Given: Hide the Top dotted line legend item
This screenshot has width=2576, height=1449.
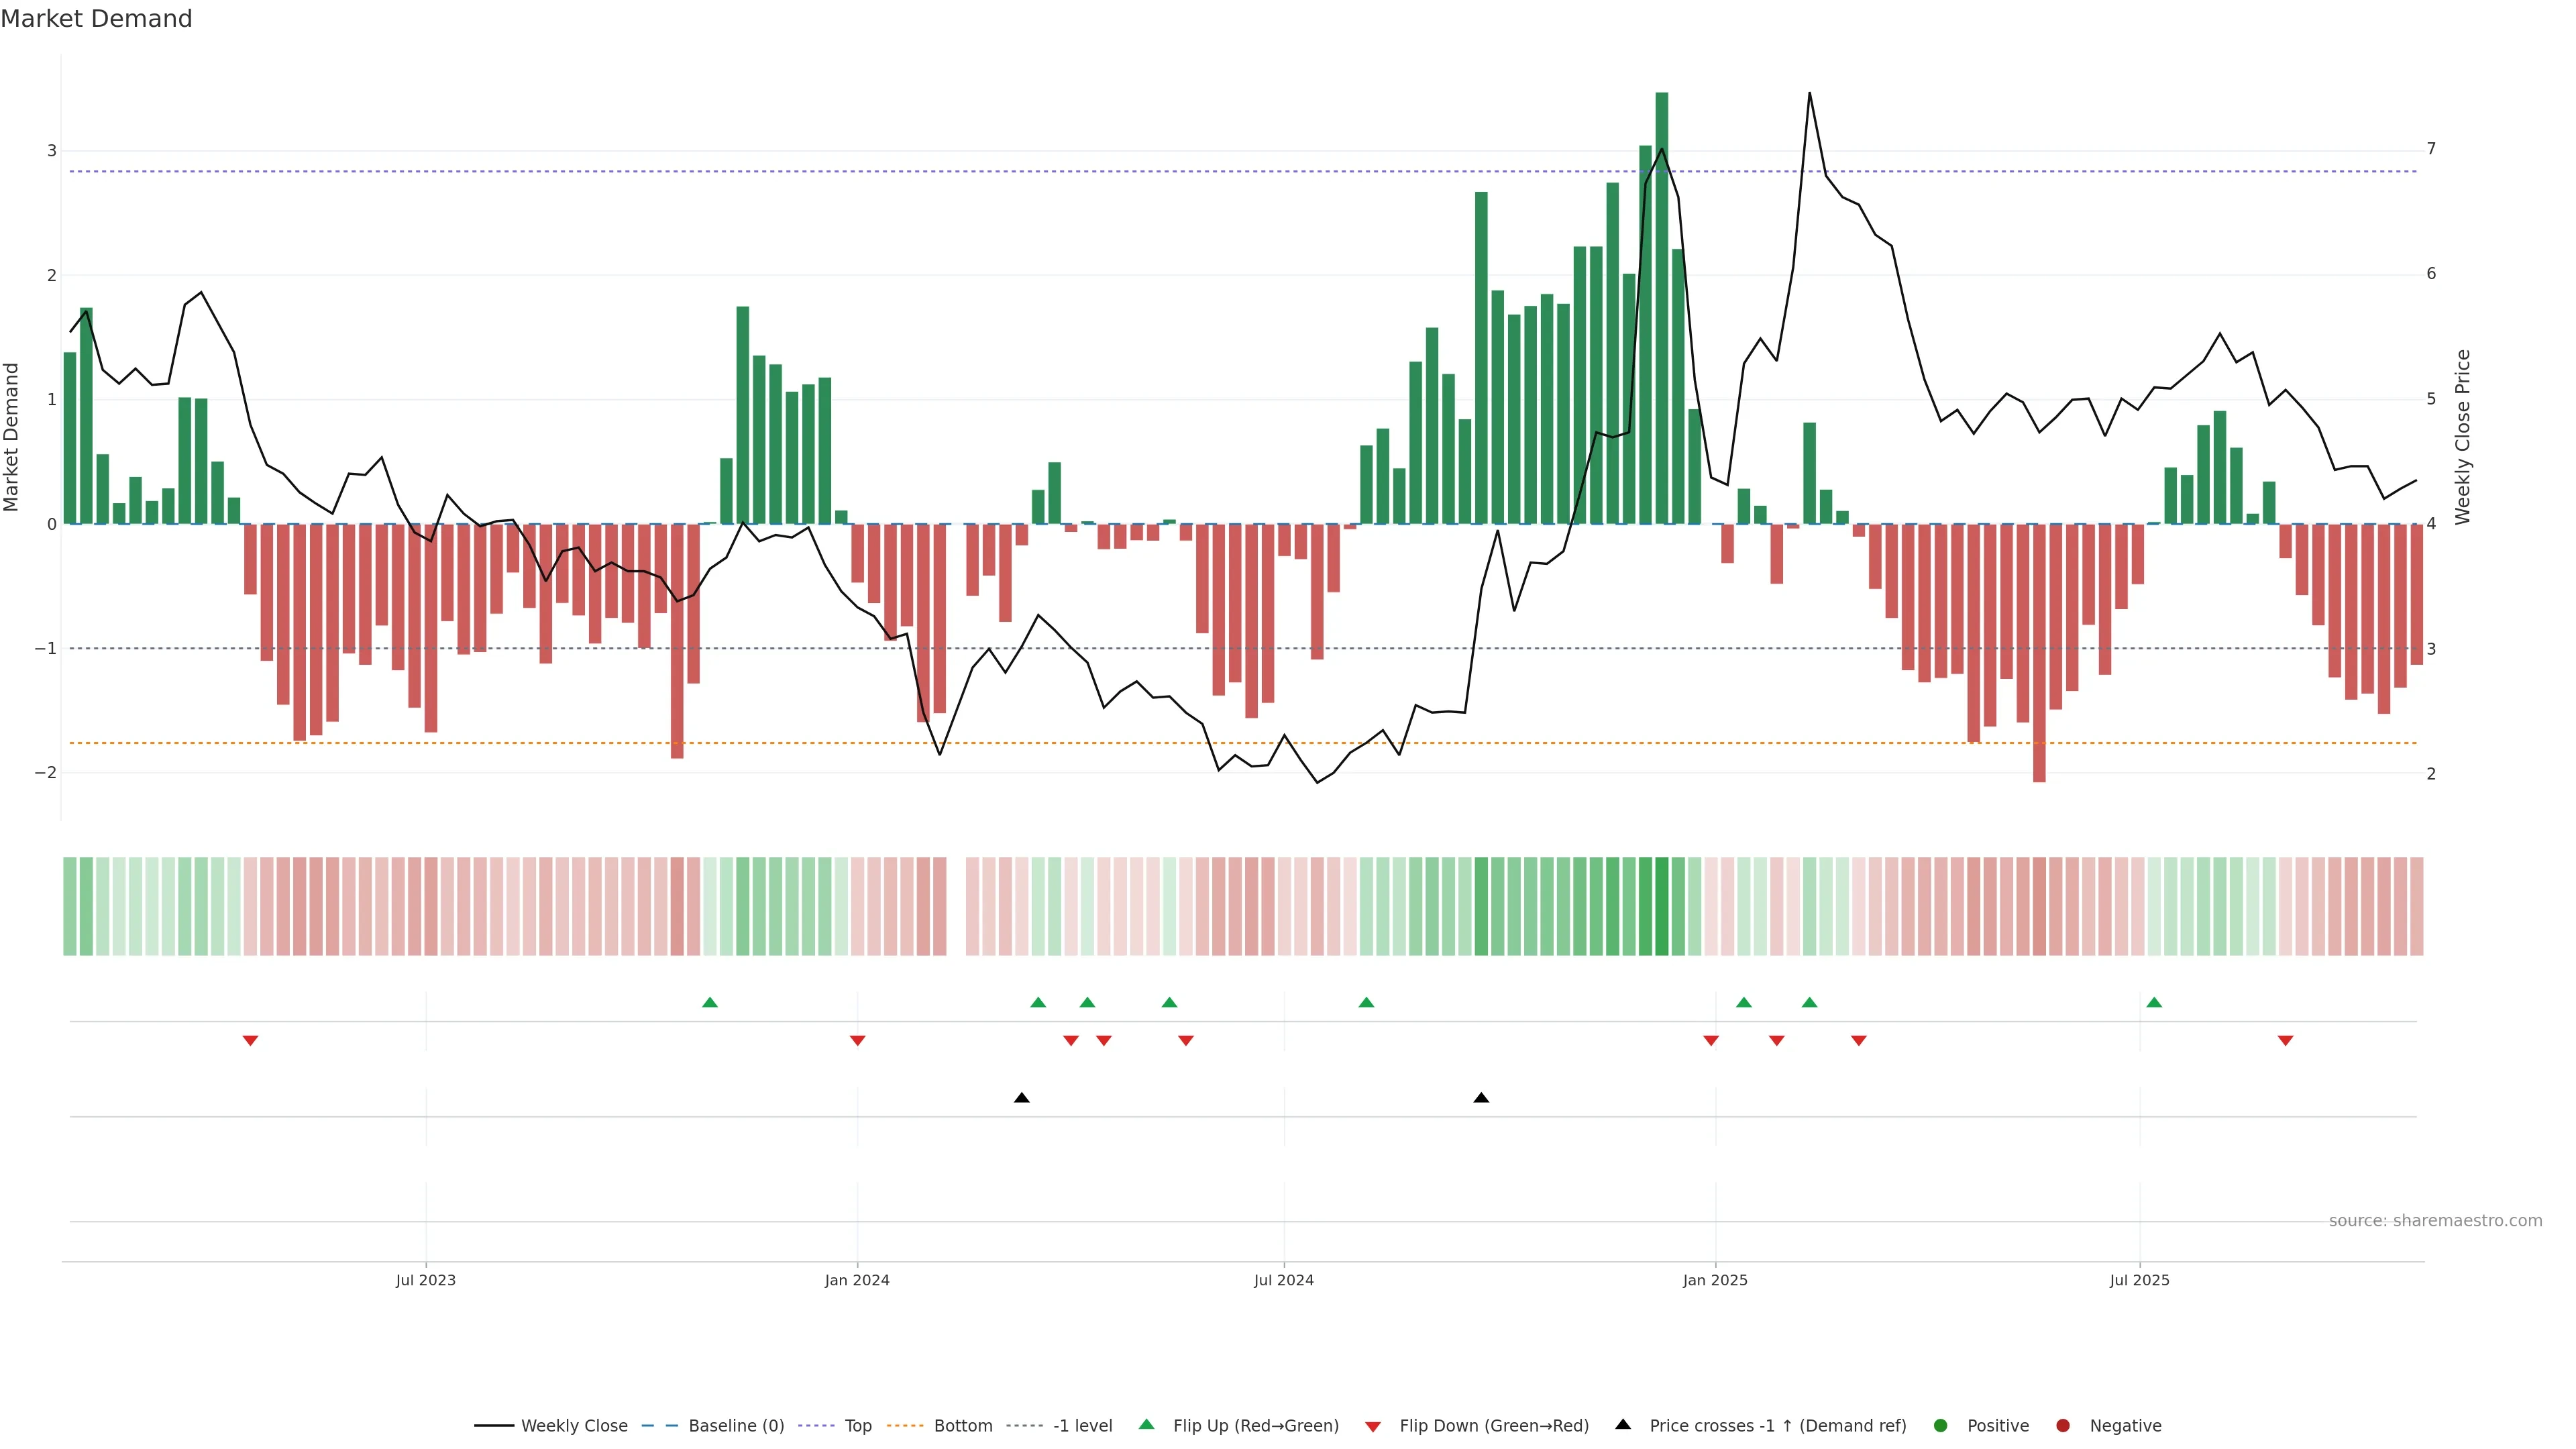Looking at the screenshot, I should (857, 1426).
